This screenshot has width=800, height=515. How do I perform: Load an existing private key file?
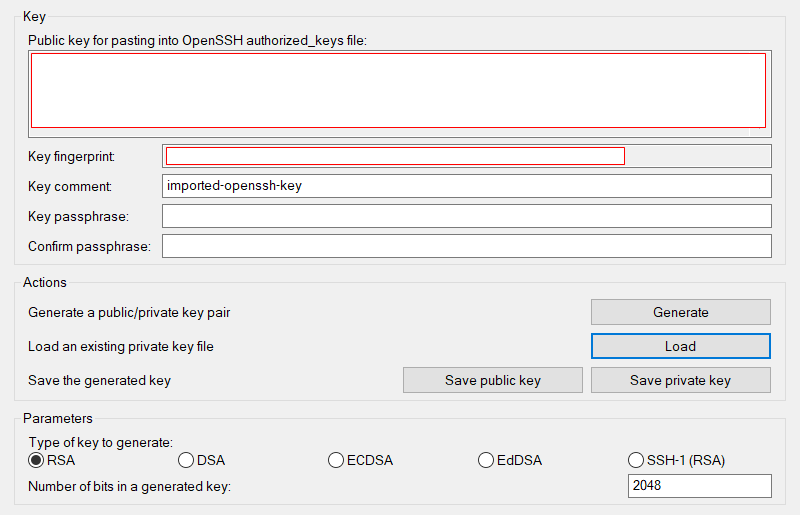click(681, 346)
